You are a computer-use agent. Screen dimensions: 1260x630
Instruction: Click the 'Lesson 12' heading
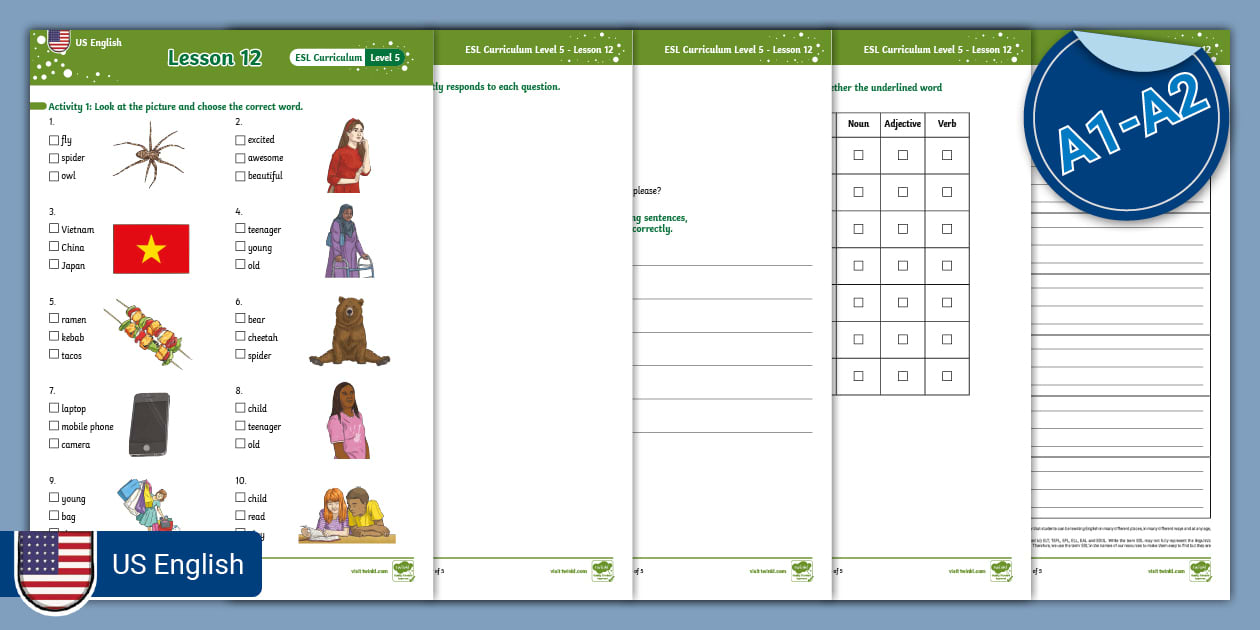[x=214, y=58]
